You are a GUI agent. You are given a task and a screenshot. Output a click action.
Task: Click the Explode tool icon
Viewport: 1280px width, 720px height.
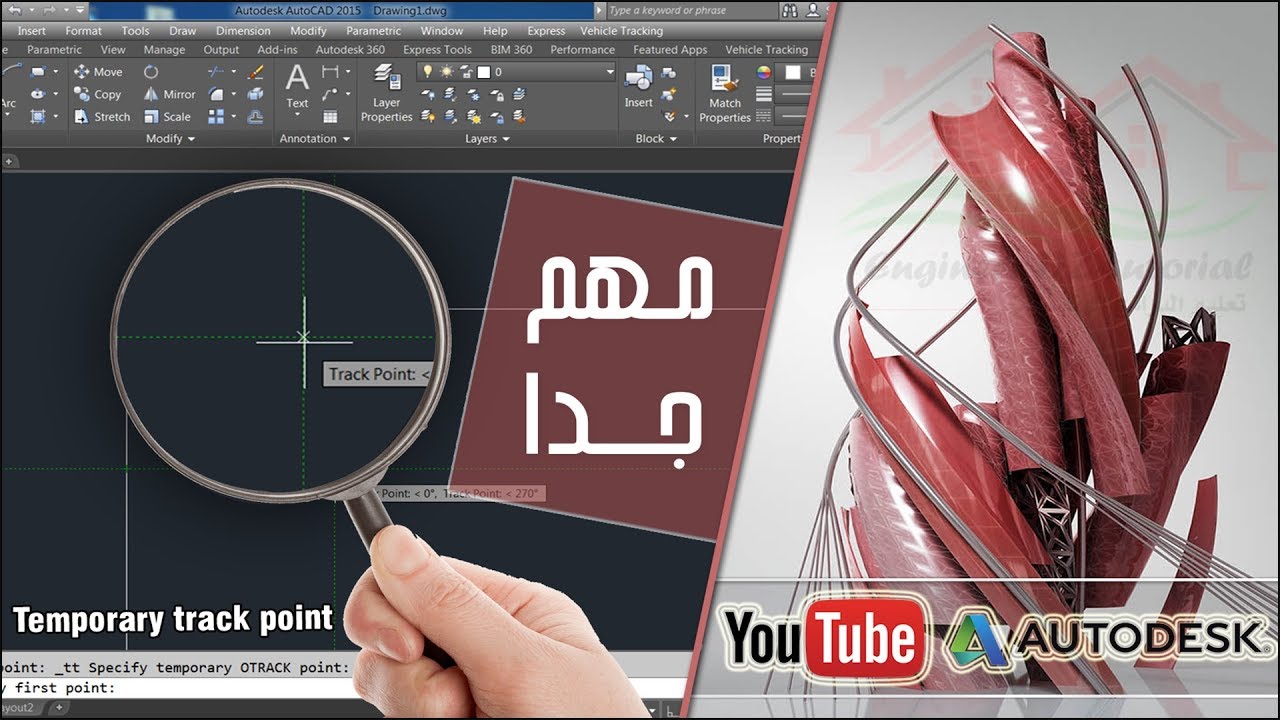pos(255,94)
